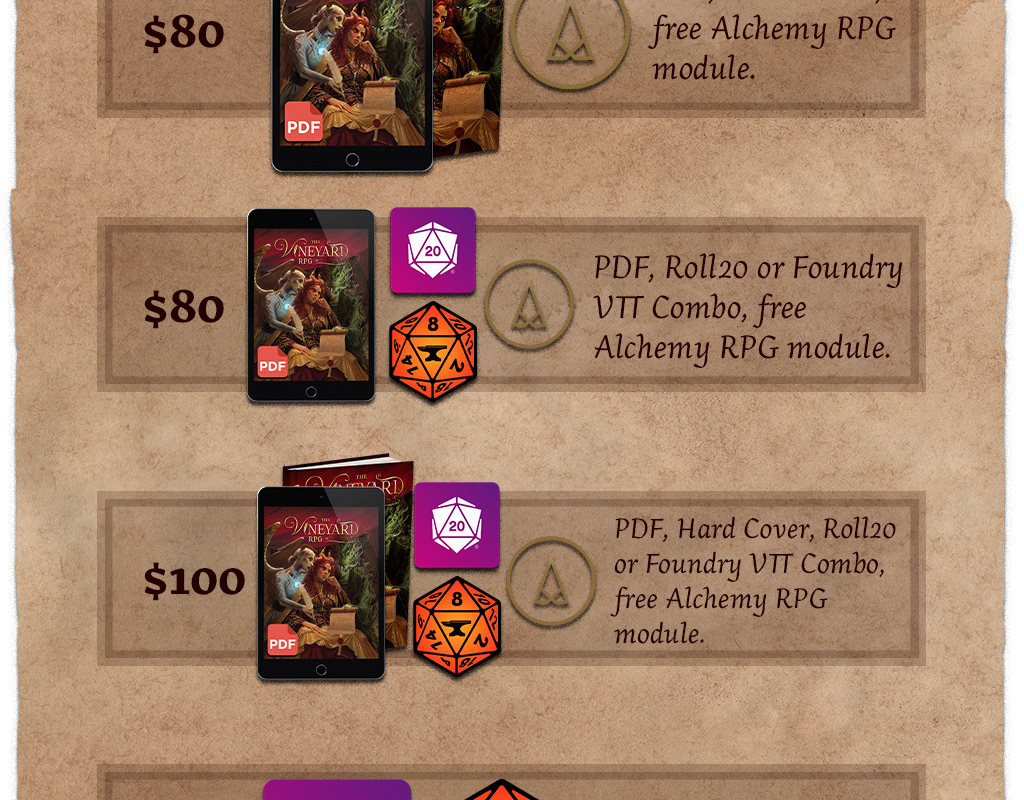This screenshot has width=1024, height=800.
Task: Click the PDF badge on top tier tablet
Action: [304, 121]
